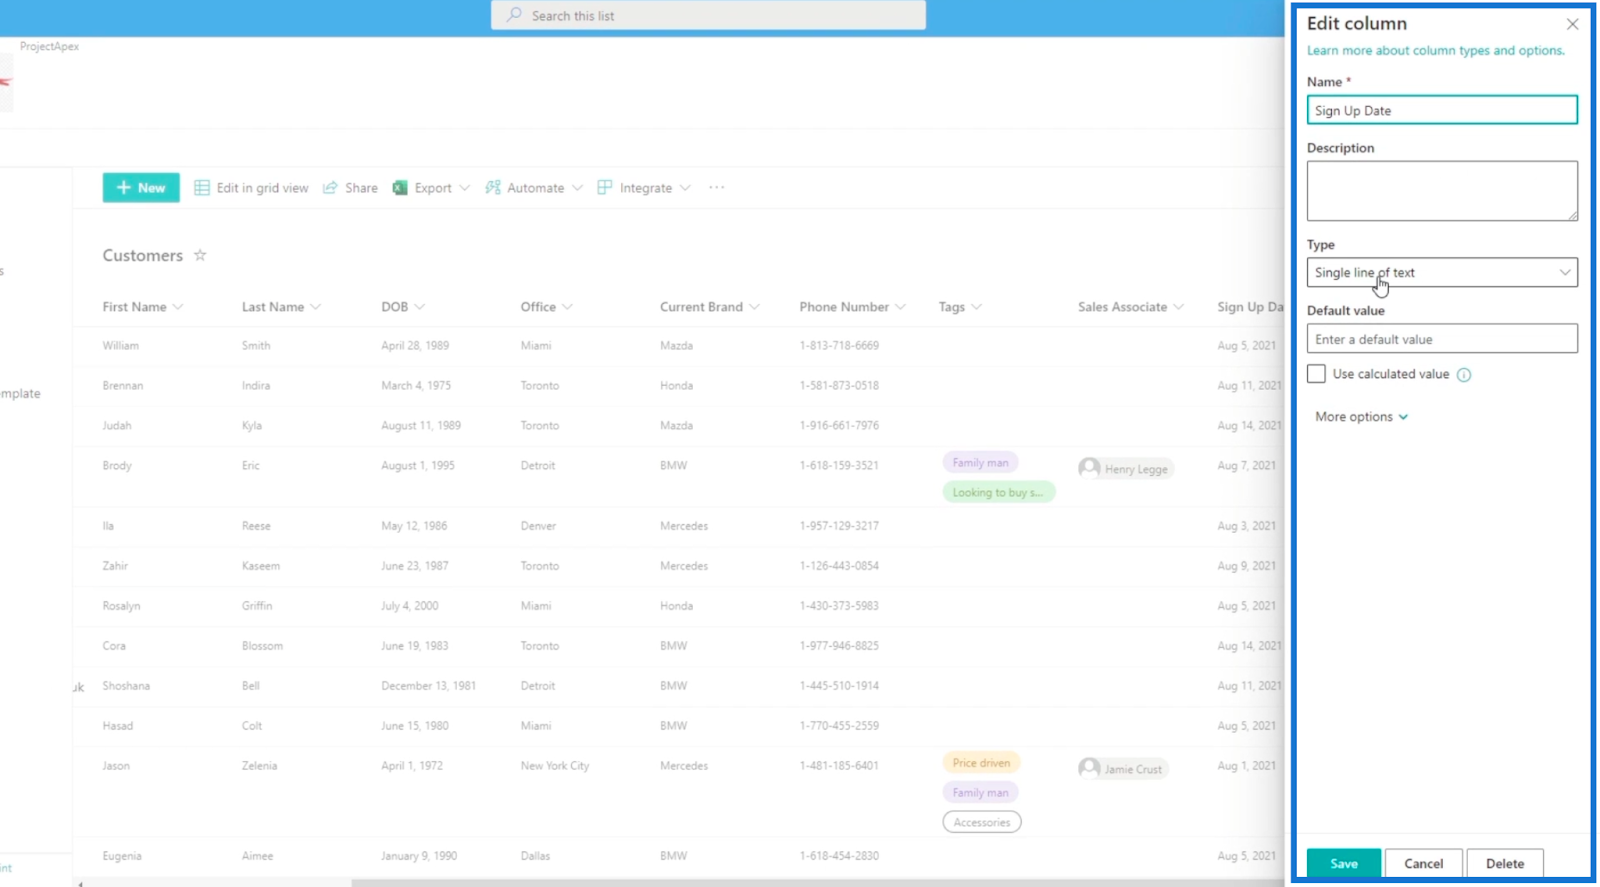Open Learn more about column types link
The image size is (1600, 887).
pyautogui.click(x=1435, y=50)
